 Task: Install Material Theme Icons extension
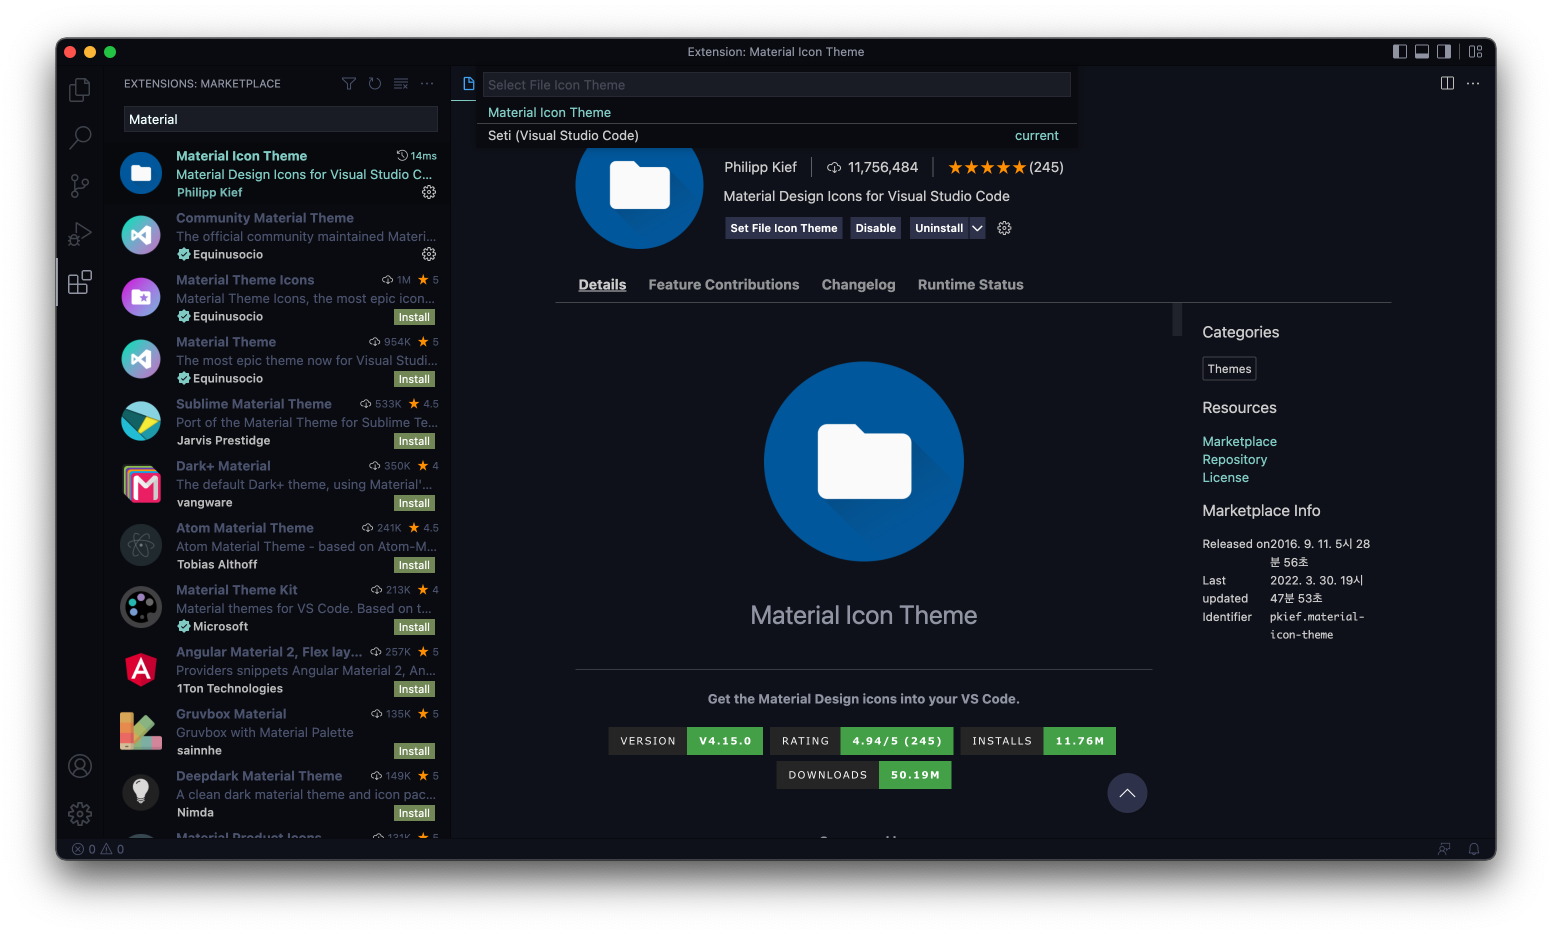(x=414, y=317)
